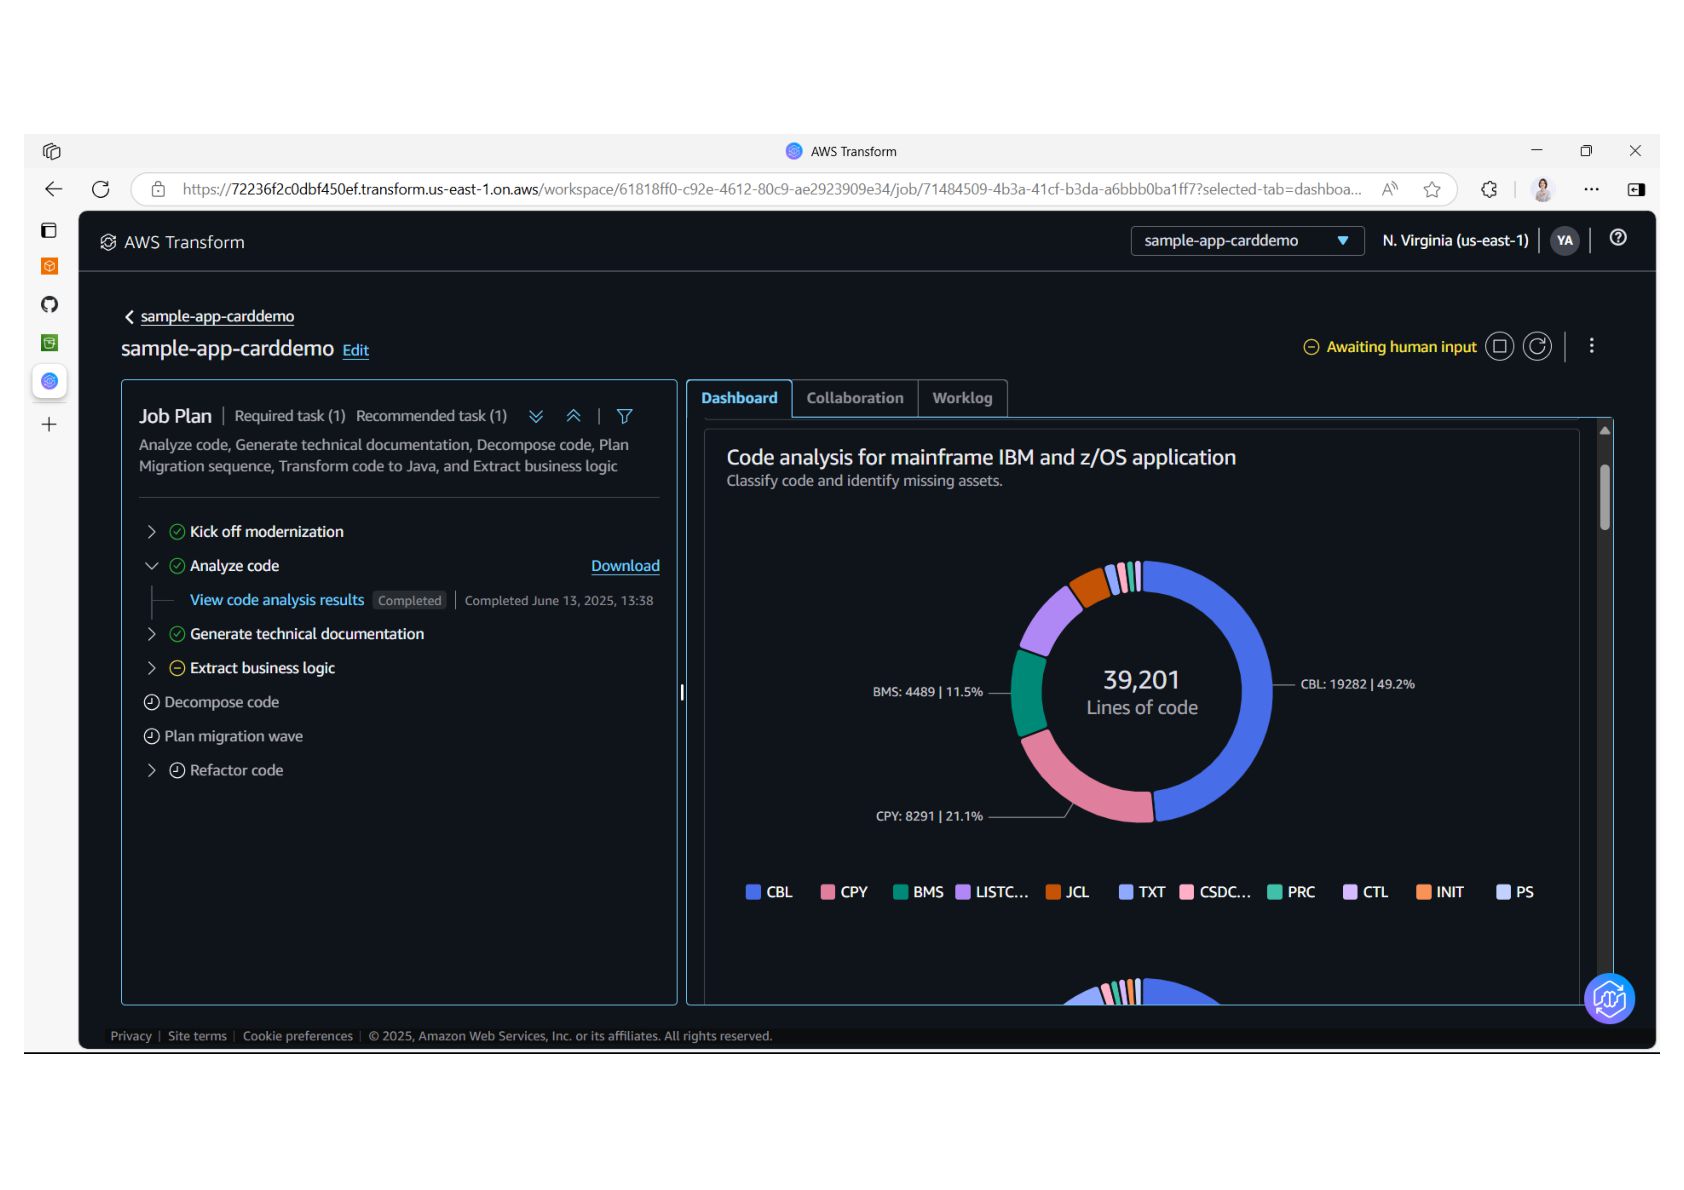Click the dashboard vertical scrollbar thumb
The width and height of the screenshot is (1684, 1190).
(x=1605, y=497)
